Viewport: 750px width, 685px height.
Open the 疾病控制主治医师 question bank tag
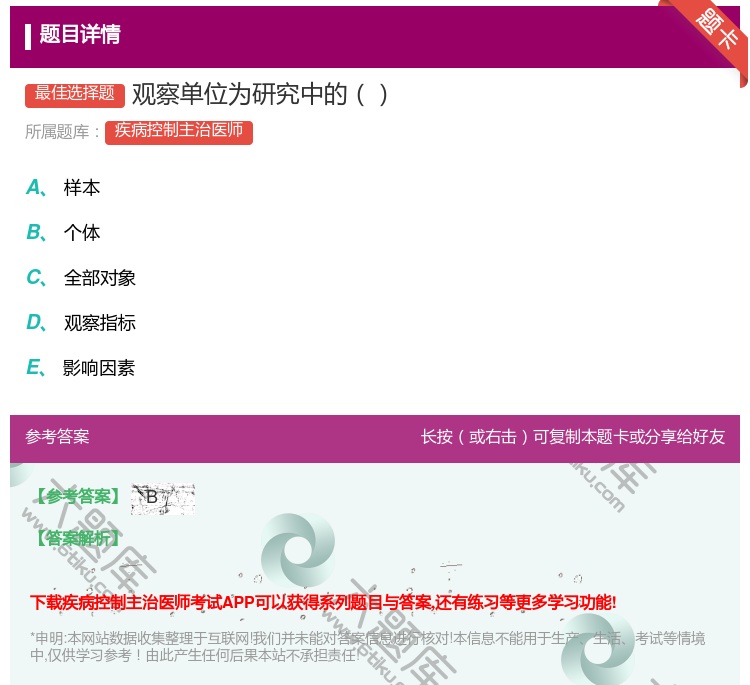click(179, 132)
